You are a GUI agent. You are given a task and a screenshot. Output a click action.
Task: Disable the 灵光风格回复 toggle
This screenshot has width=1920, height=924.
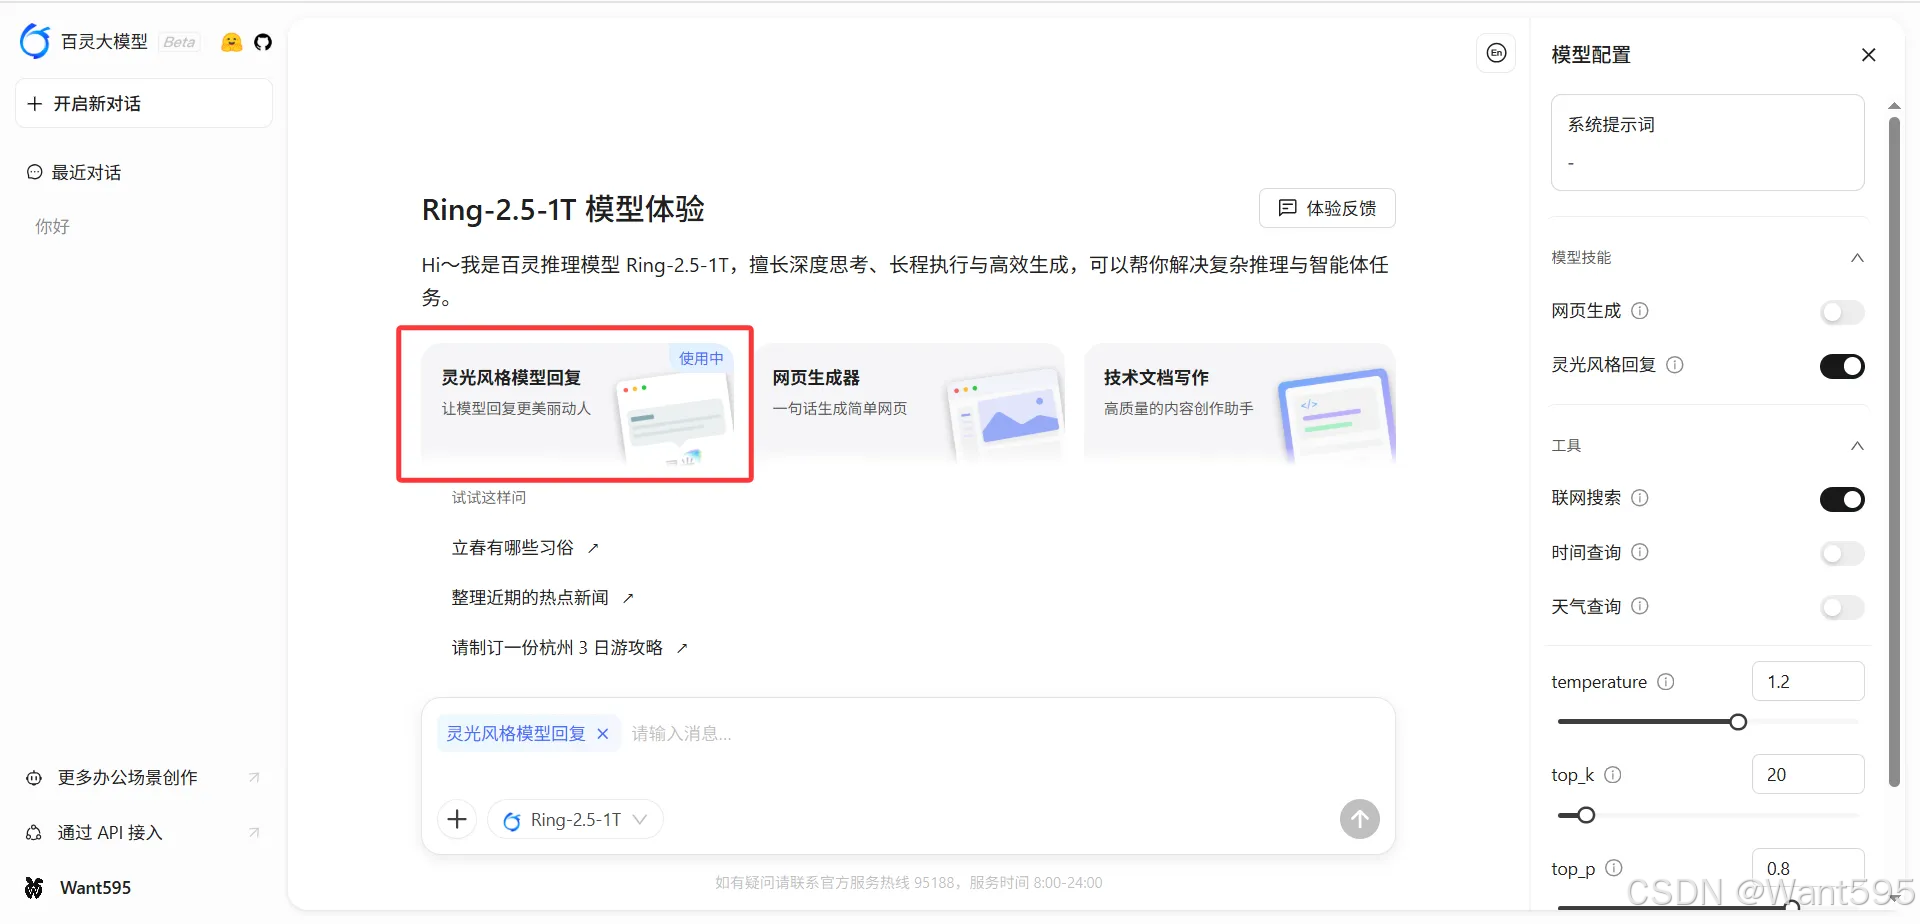coord(1842,365)
